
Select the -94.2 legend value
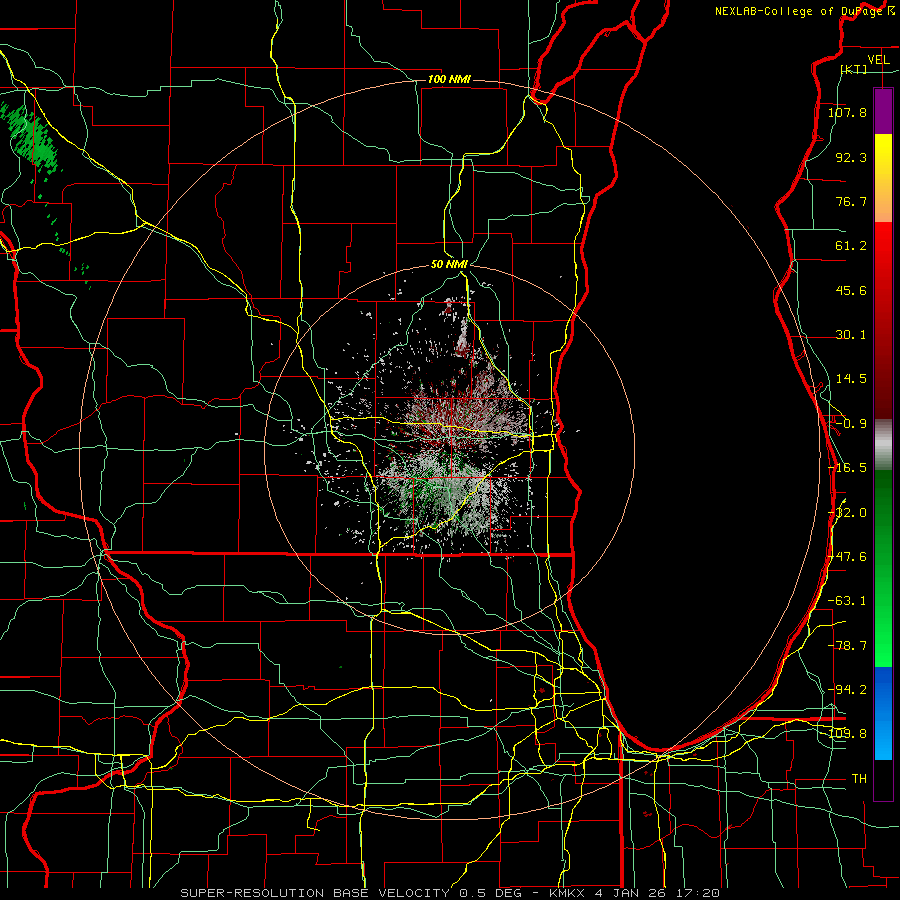pyautogui.click(x=847, y=689)
